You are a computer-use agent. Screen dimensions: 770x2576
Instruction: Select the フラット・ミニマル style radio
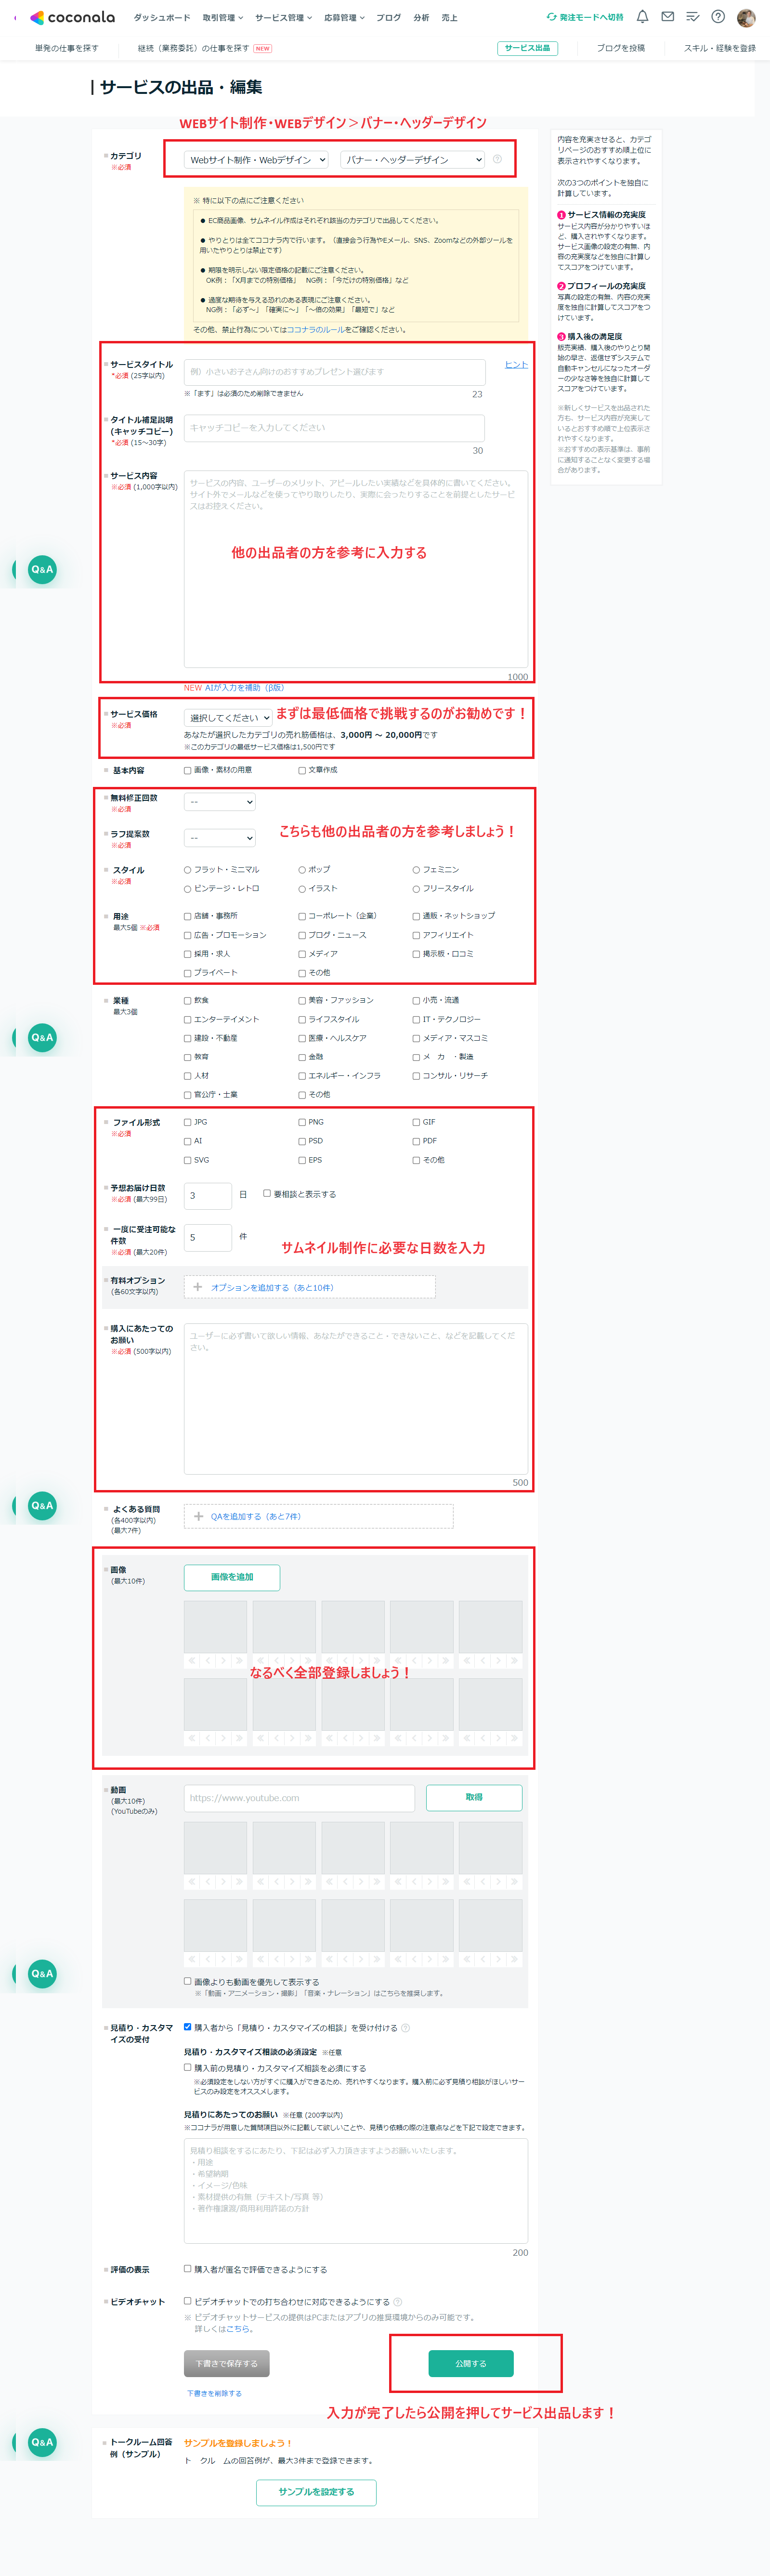click(x=187, y=870)
